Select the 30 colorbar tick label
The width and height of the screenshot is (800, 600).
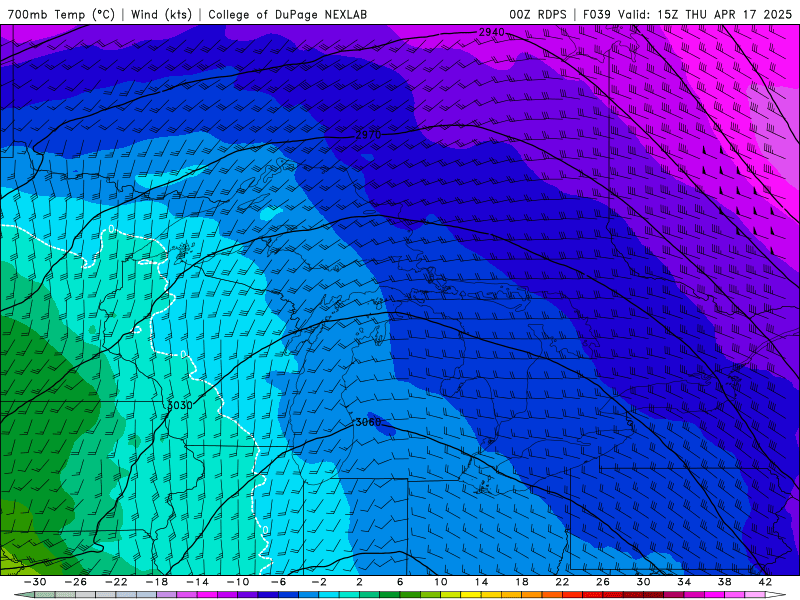(643, 582)
